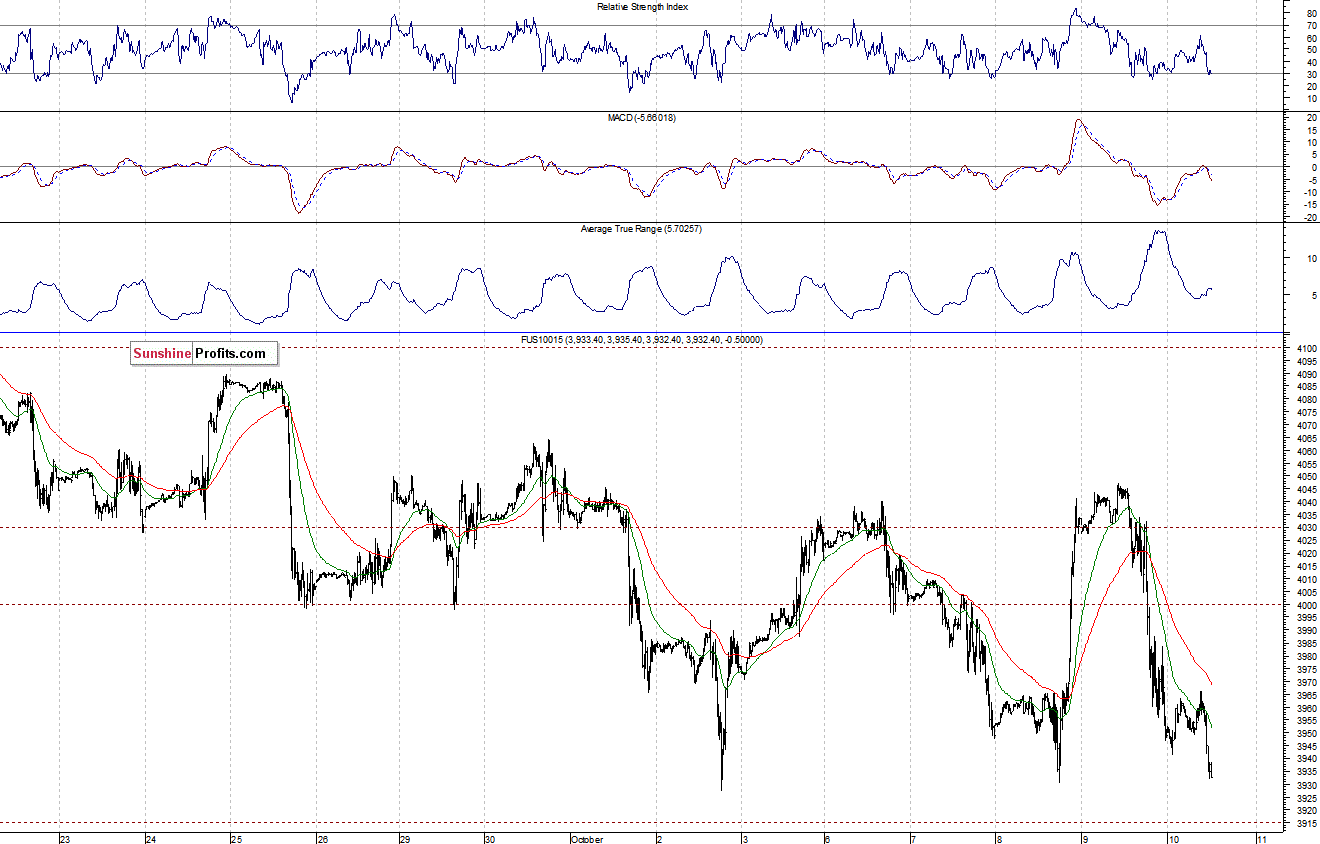
Task: Select date label 11 on time axis
Action: tap(1262, 839)
